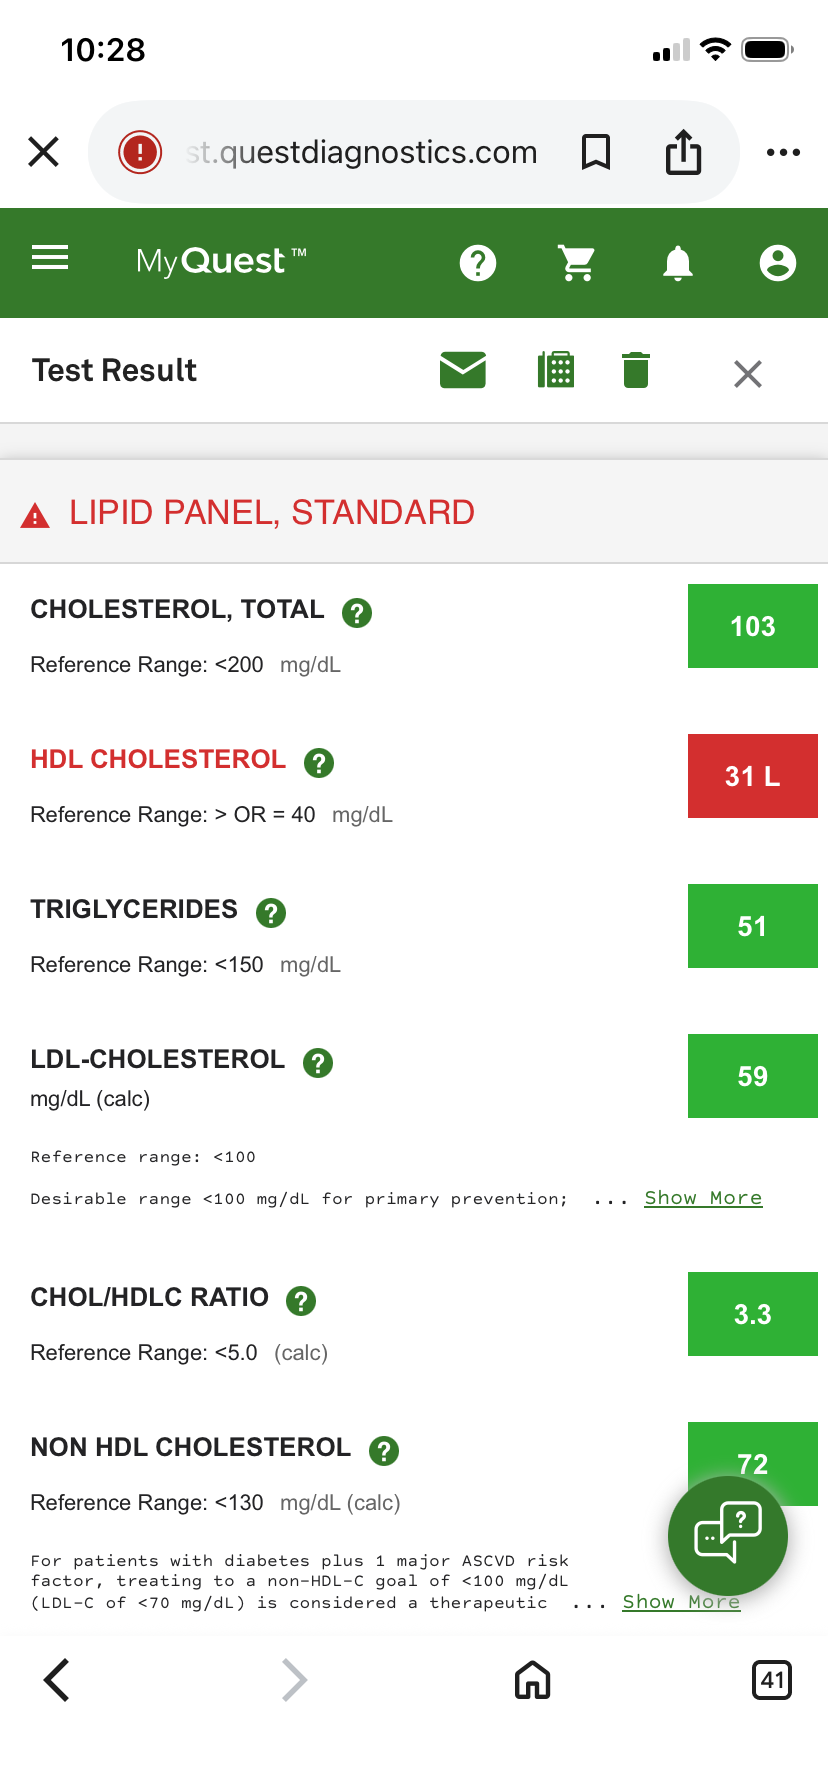Expand LDL-Cholesterol notes with Show More
The image size is (828, 1792).
coord(703,1198)
